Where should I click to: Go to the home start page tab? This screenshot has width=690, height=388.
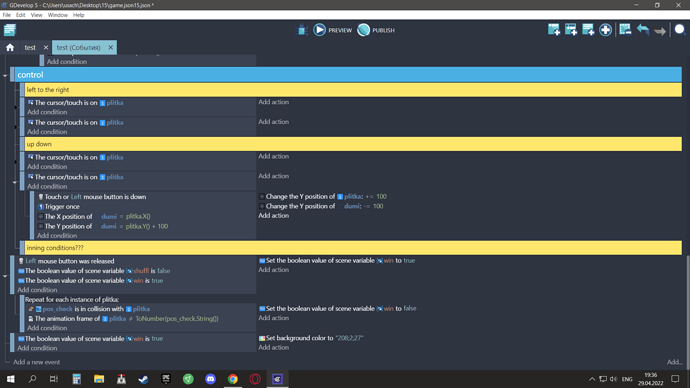10,48
